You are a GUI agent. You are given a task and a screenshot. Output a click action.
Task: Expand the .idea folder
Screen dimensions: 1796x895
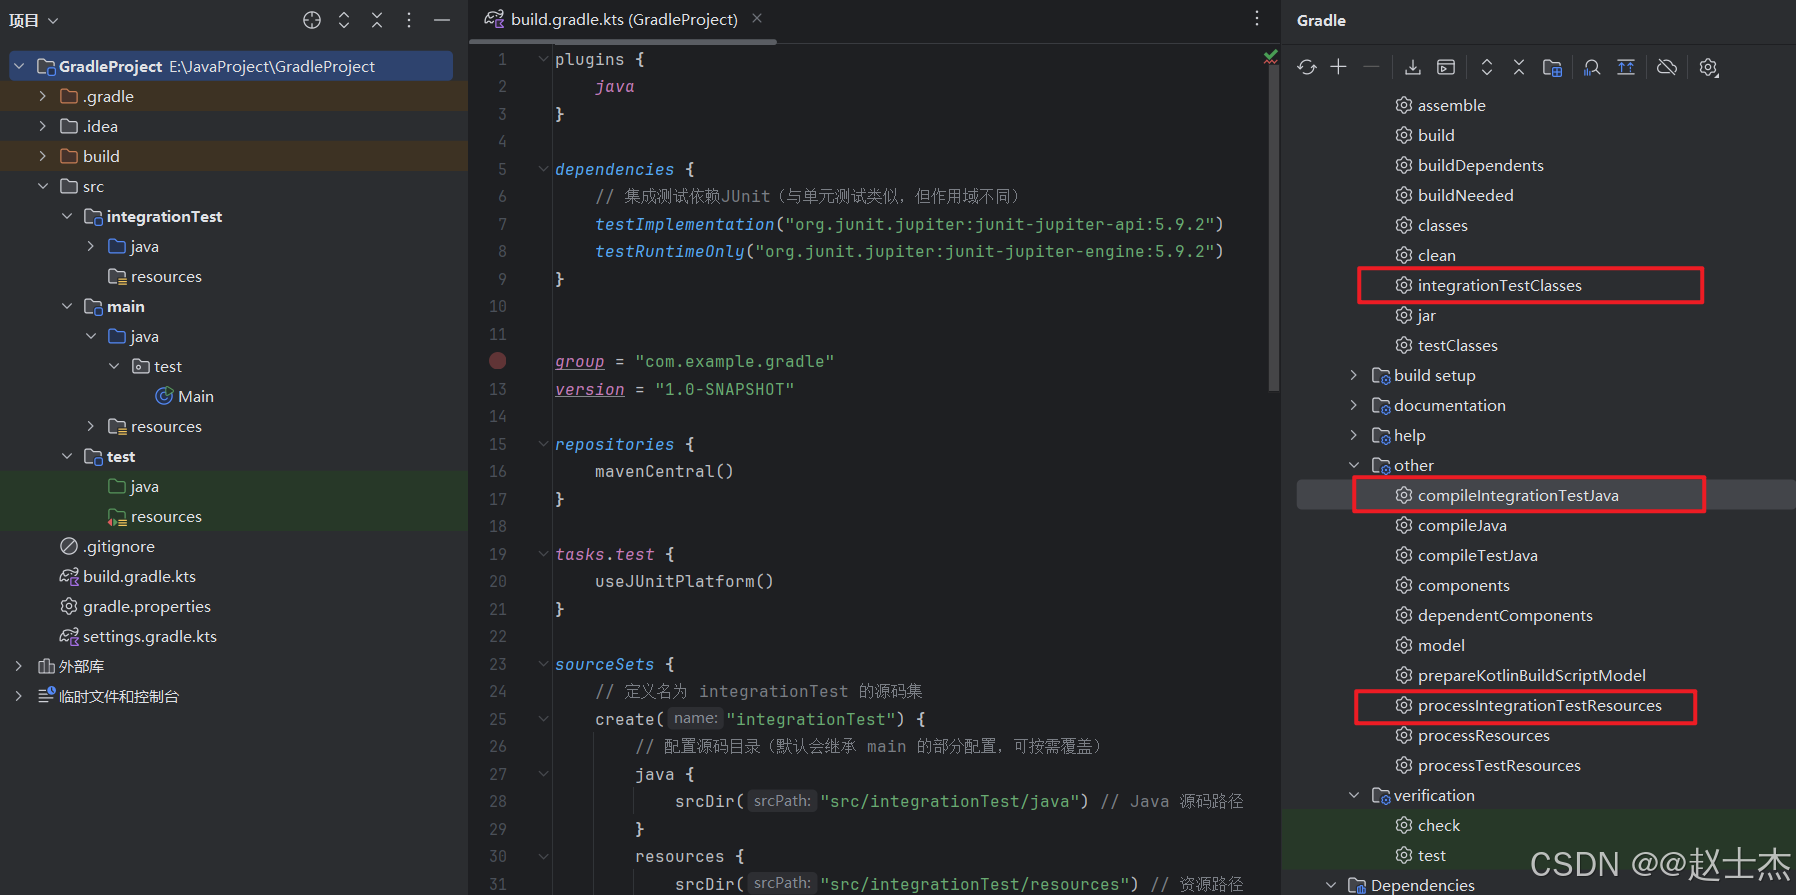[x=42, y=126]
